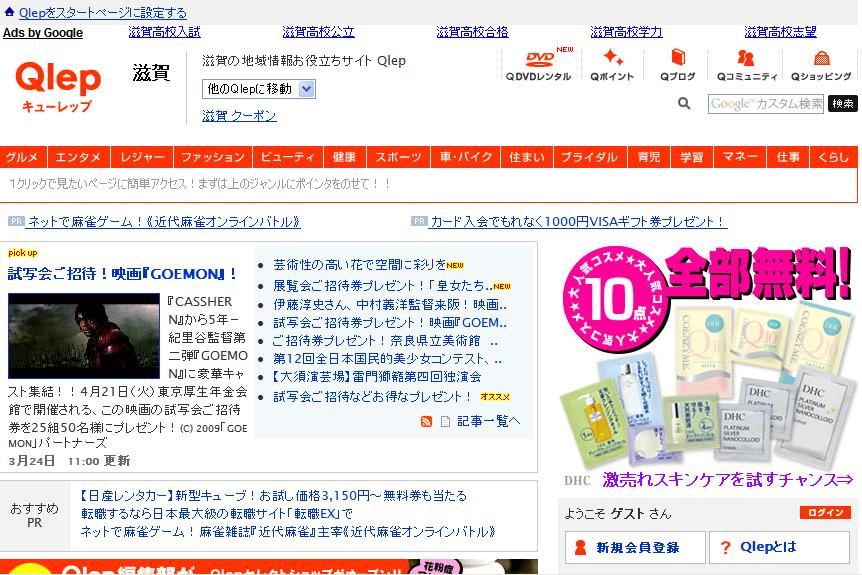Open the 滋賀 クーポン link
The image size is (862, 575).
point(239,115)
